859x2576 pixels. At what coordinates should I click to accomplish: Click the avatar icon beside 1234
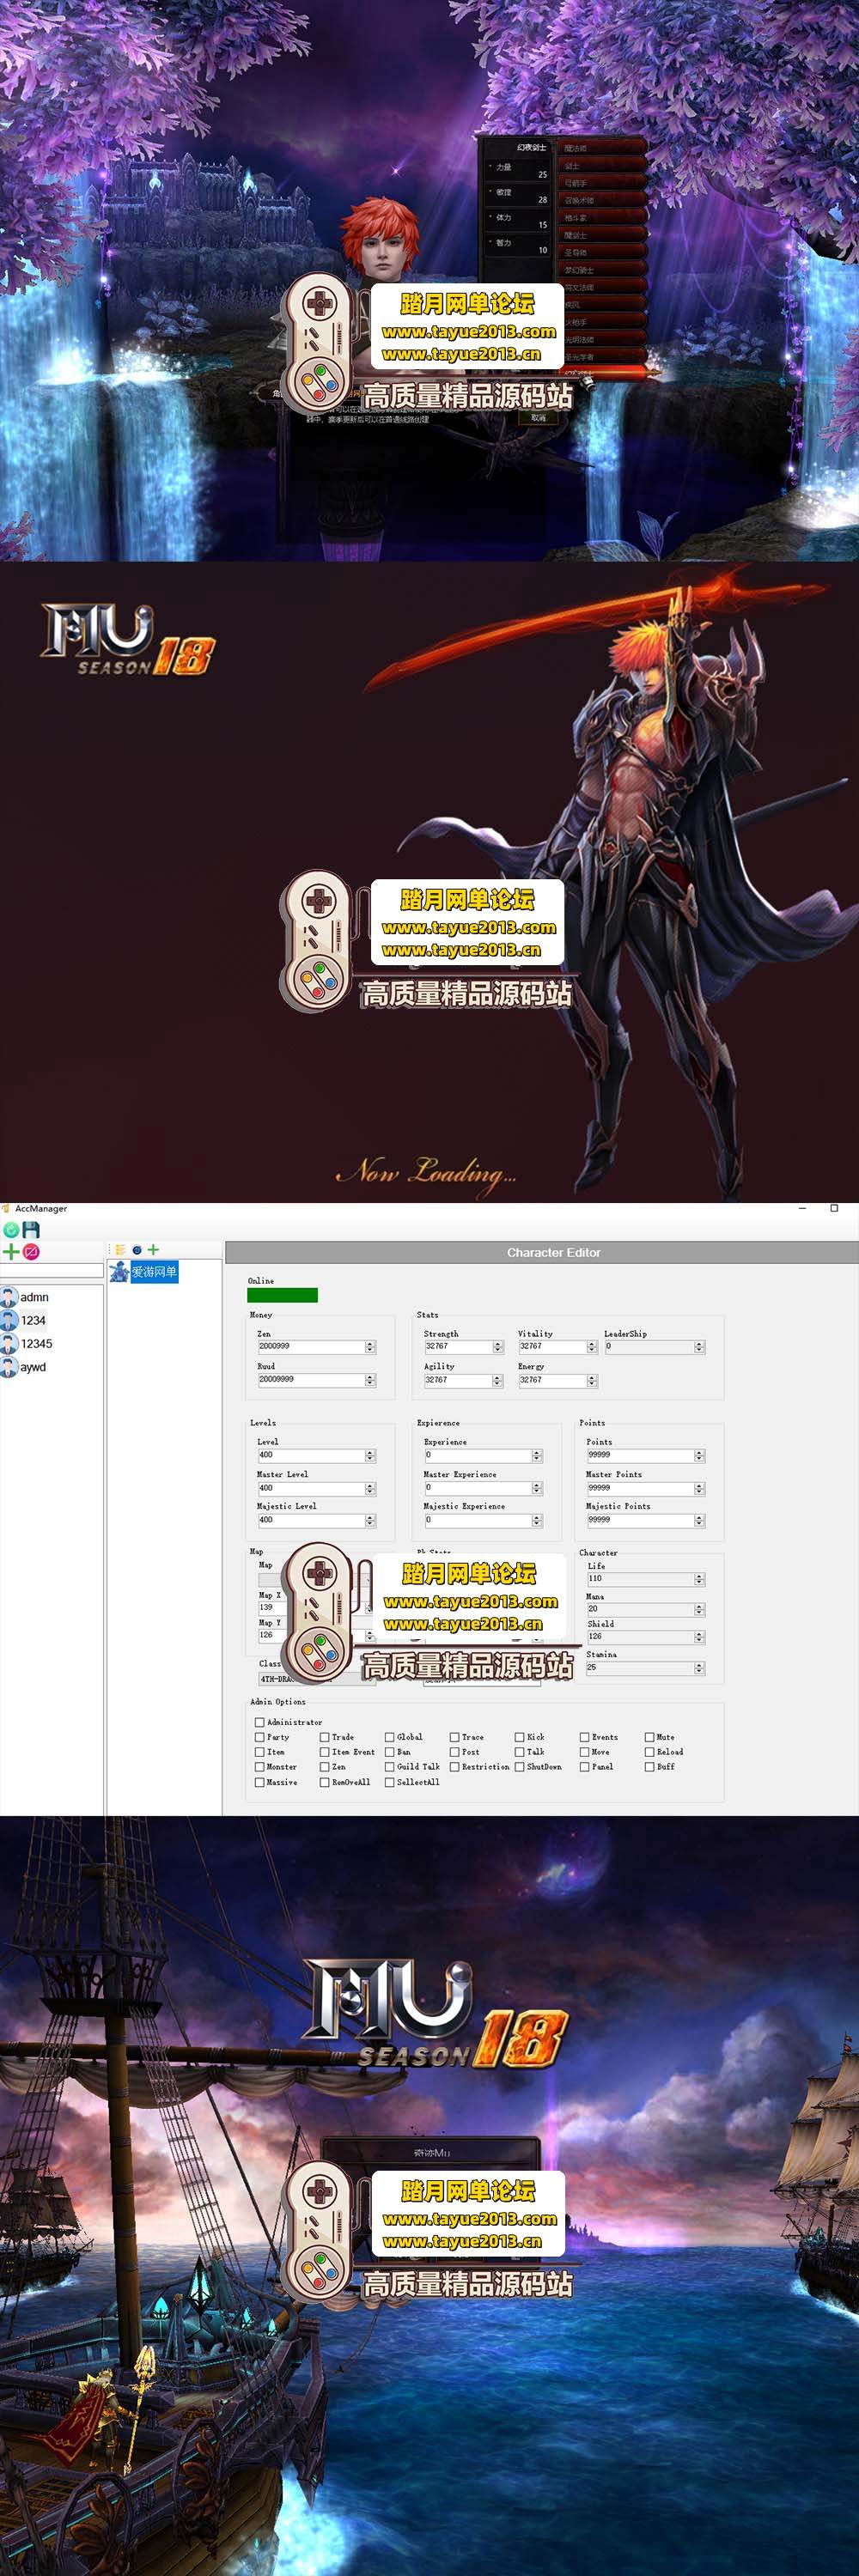coord(9,1320)
